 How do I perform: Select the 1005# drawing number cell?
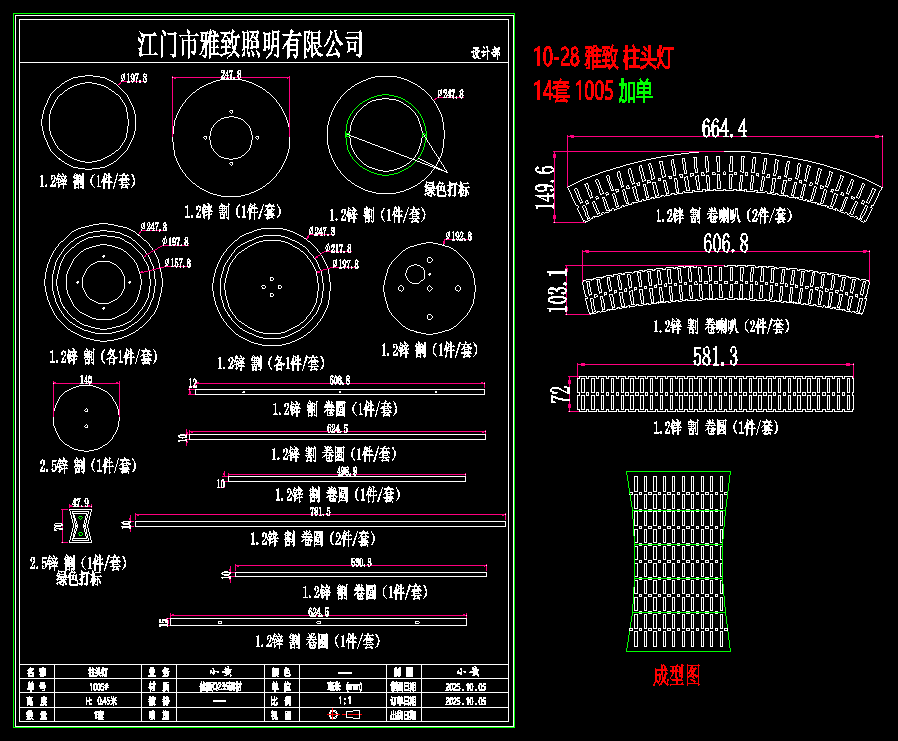click(x=98, y=687)
